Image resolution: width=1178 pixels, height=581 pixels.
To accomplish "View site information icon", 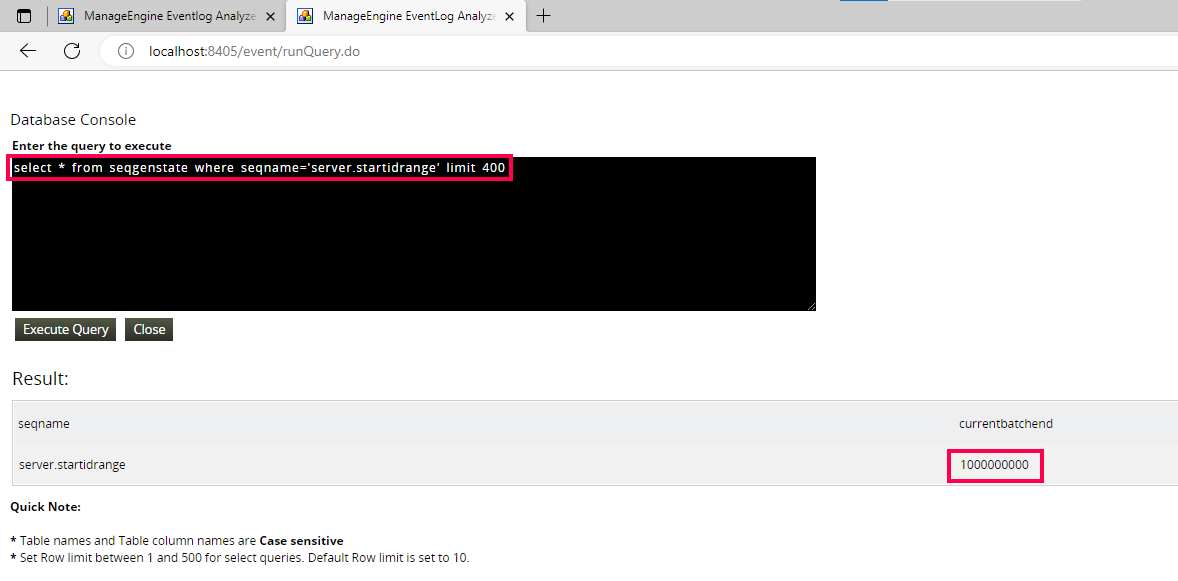I will point(126,51).
